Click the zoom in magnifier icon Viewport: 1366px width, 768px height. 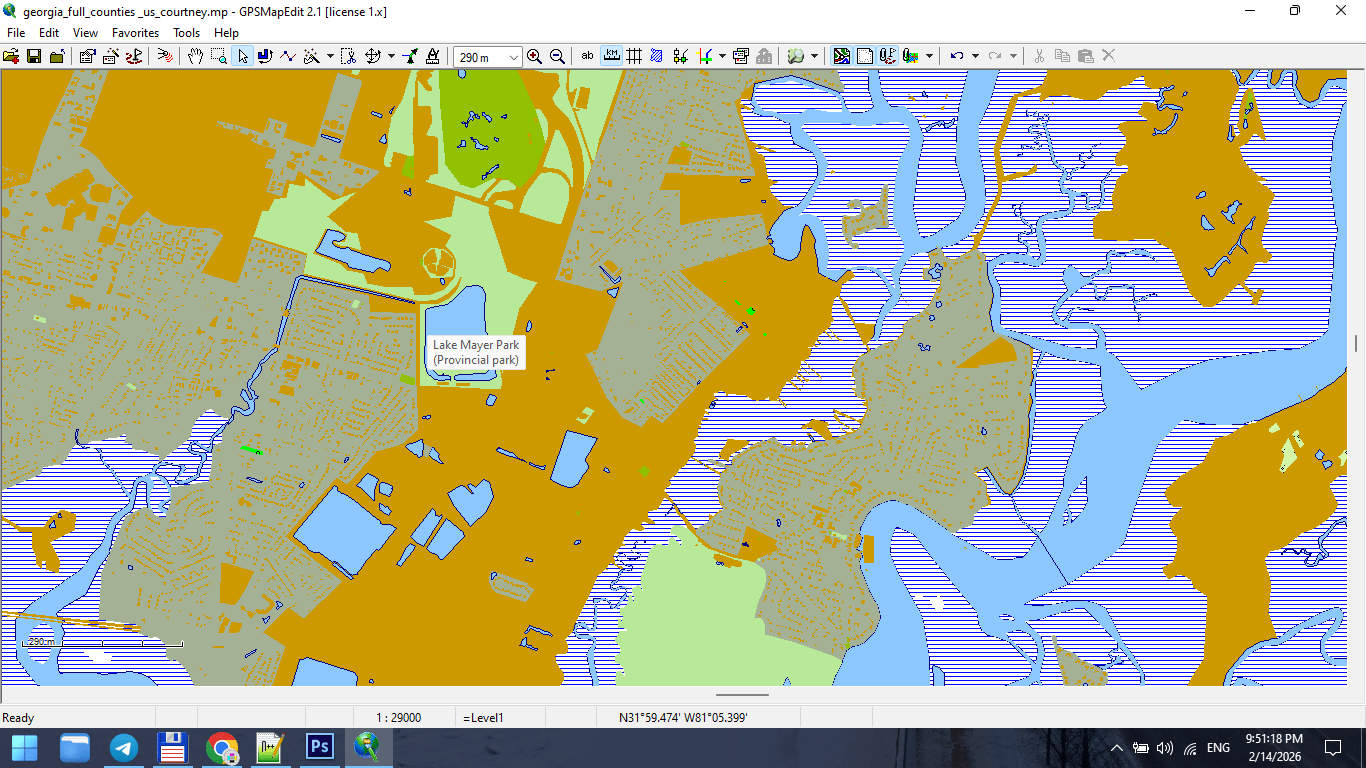534,56
